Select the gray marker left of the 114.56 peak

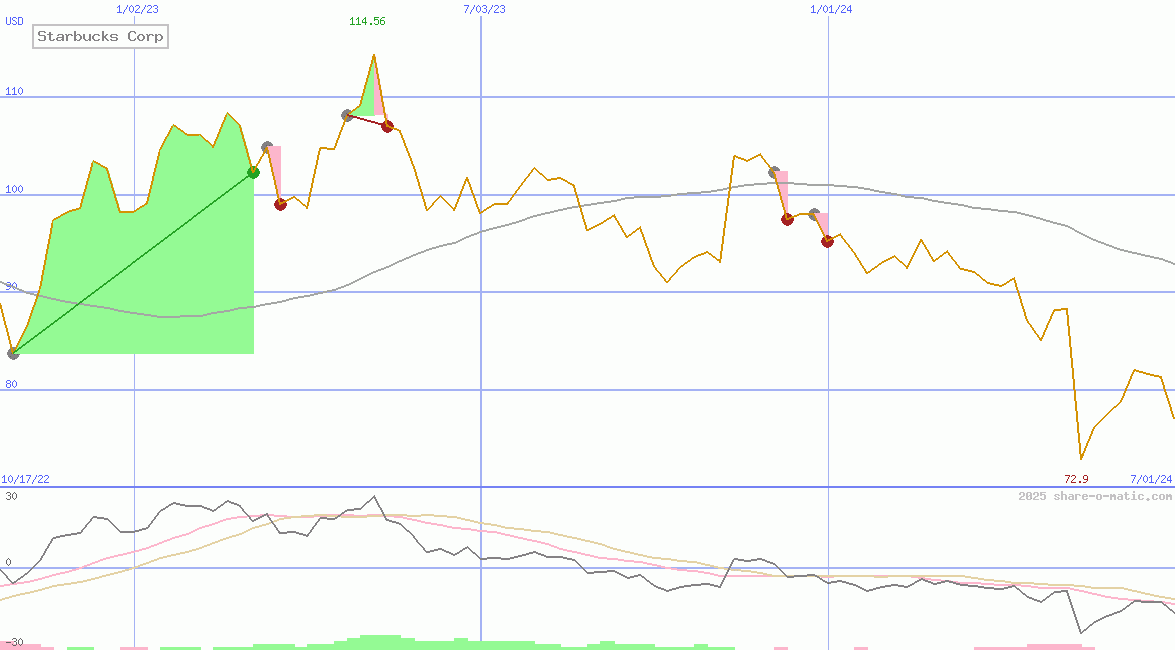click(347, 115)
